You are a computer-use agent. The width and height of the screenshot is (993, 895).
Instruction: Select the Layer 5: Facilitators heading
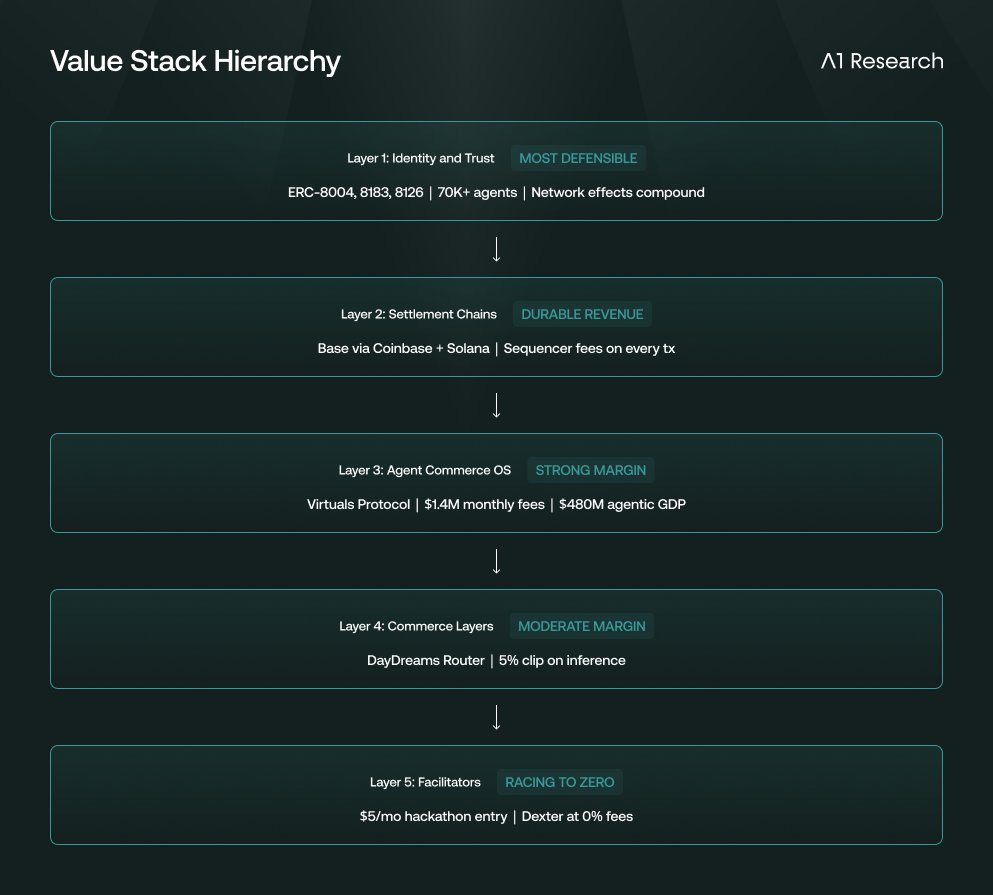click(425, 782)
